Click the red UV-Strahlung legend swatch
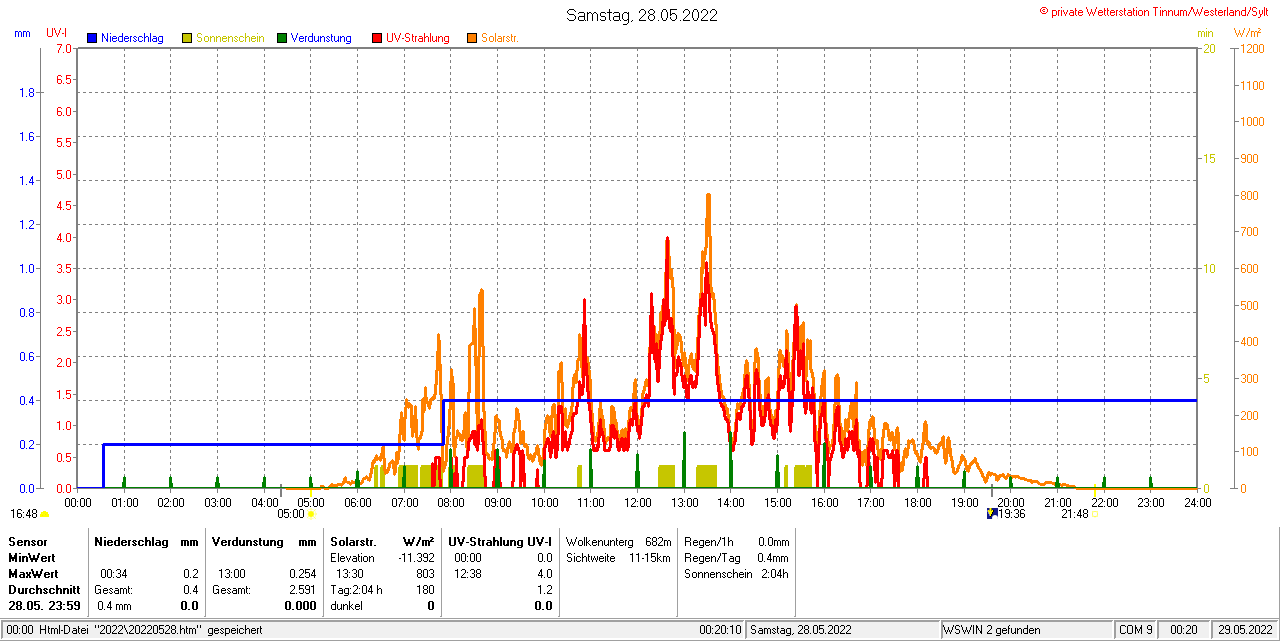 coord(377,38)
